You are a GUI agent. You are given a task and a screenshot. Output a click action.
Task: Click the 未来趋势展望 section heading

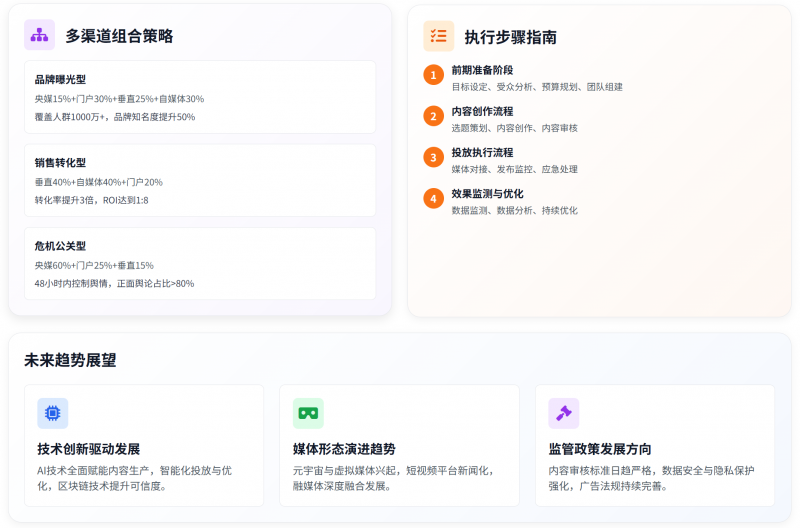coord(70,360)
